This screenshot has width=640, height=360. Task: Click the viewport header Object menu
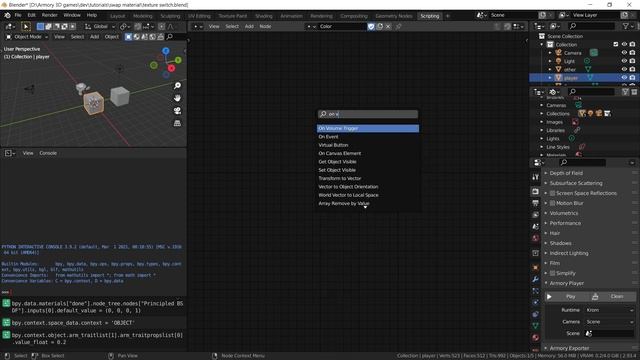pos(111,37)
